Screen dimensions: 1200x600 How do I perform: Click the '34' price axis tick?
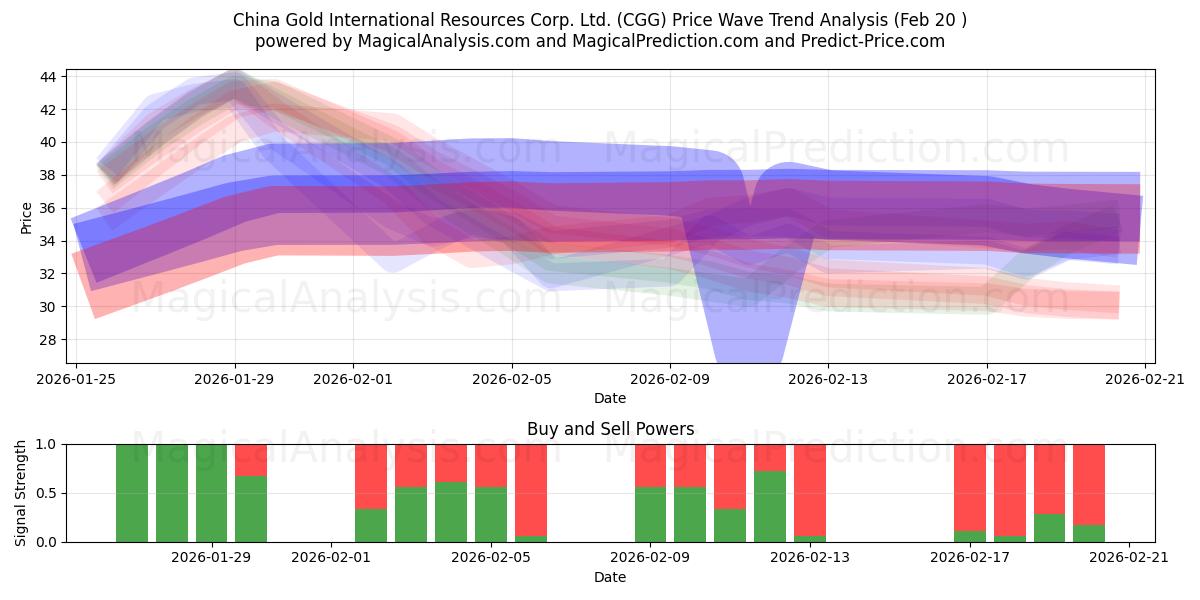[x=49, y=241]
